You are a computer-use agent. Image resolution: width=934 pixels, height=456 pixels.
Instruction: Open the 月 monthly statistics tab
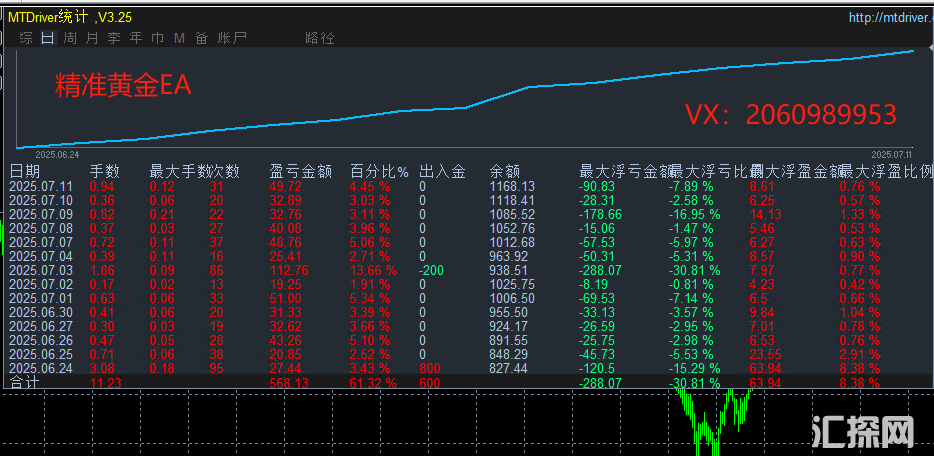point(92,39)
